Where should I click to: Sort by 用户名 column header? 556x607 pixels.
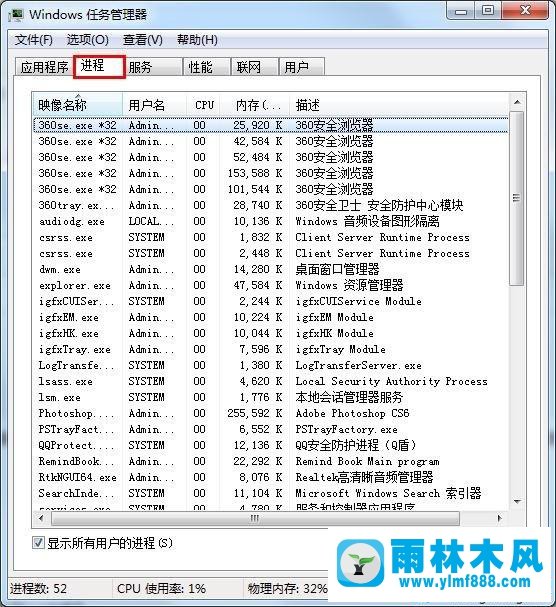point(154,105)
